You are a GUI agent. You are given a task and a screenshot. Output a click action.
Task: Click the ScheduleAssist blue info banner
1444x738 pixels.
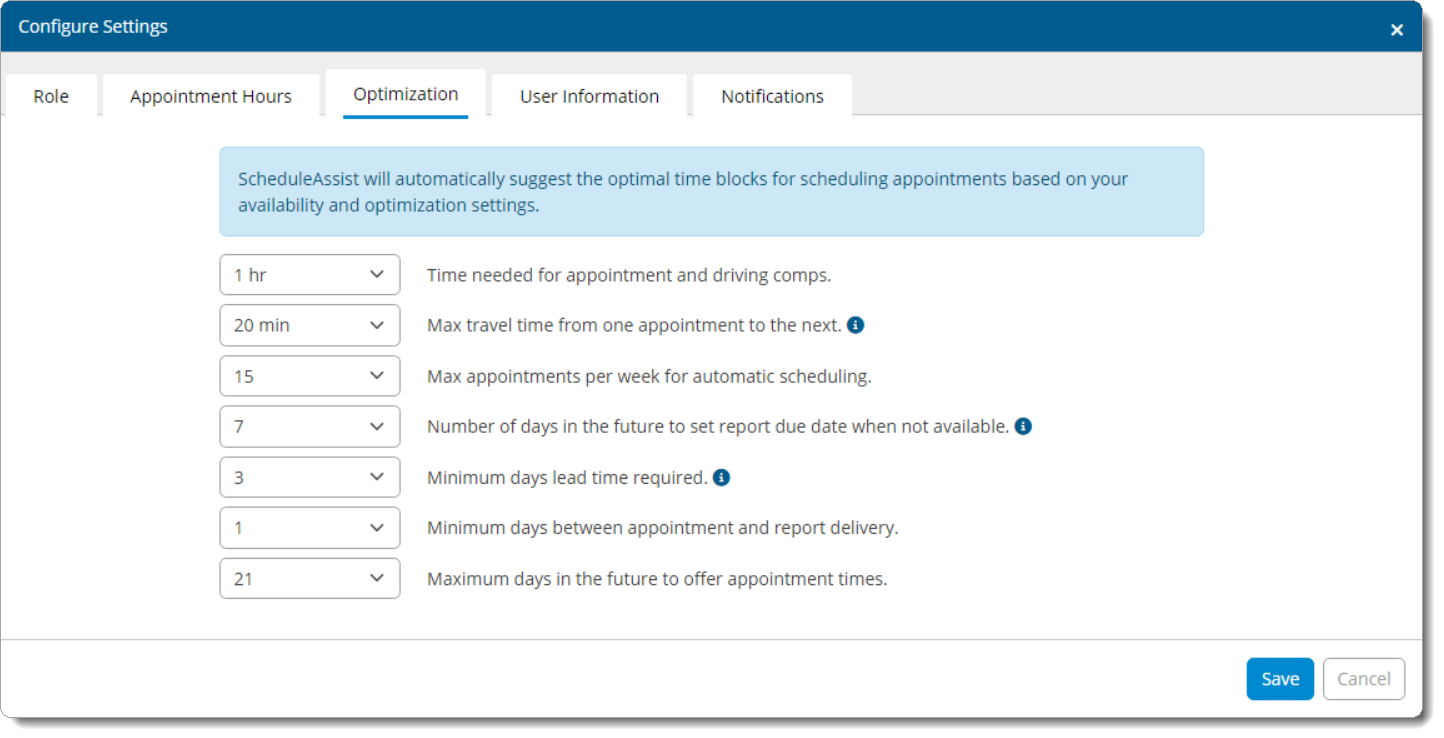coord(711,192)
